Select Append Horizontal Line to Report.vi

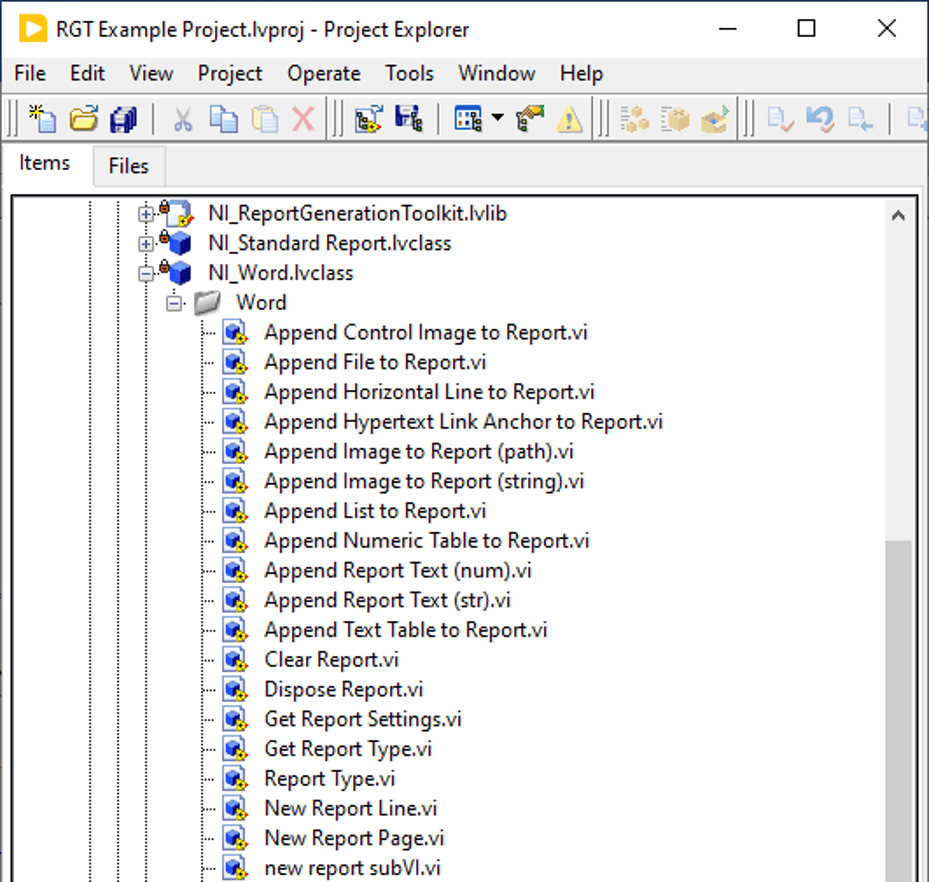pyautogui.click(x=429, y=392)
